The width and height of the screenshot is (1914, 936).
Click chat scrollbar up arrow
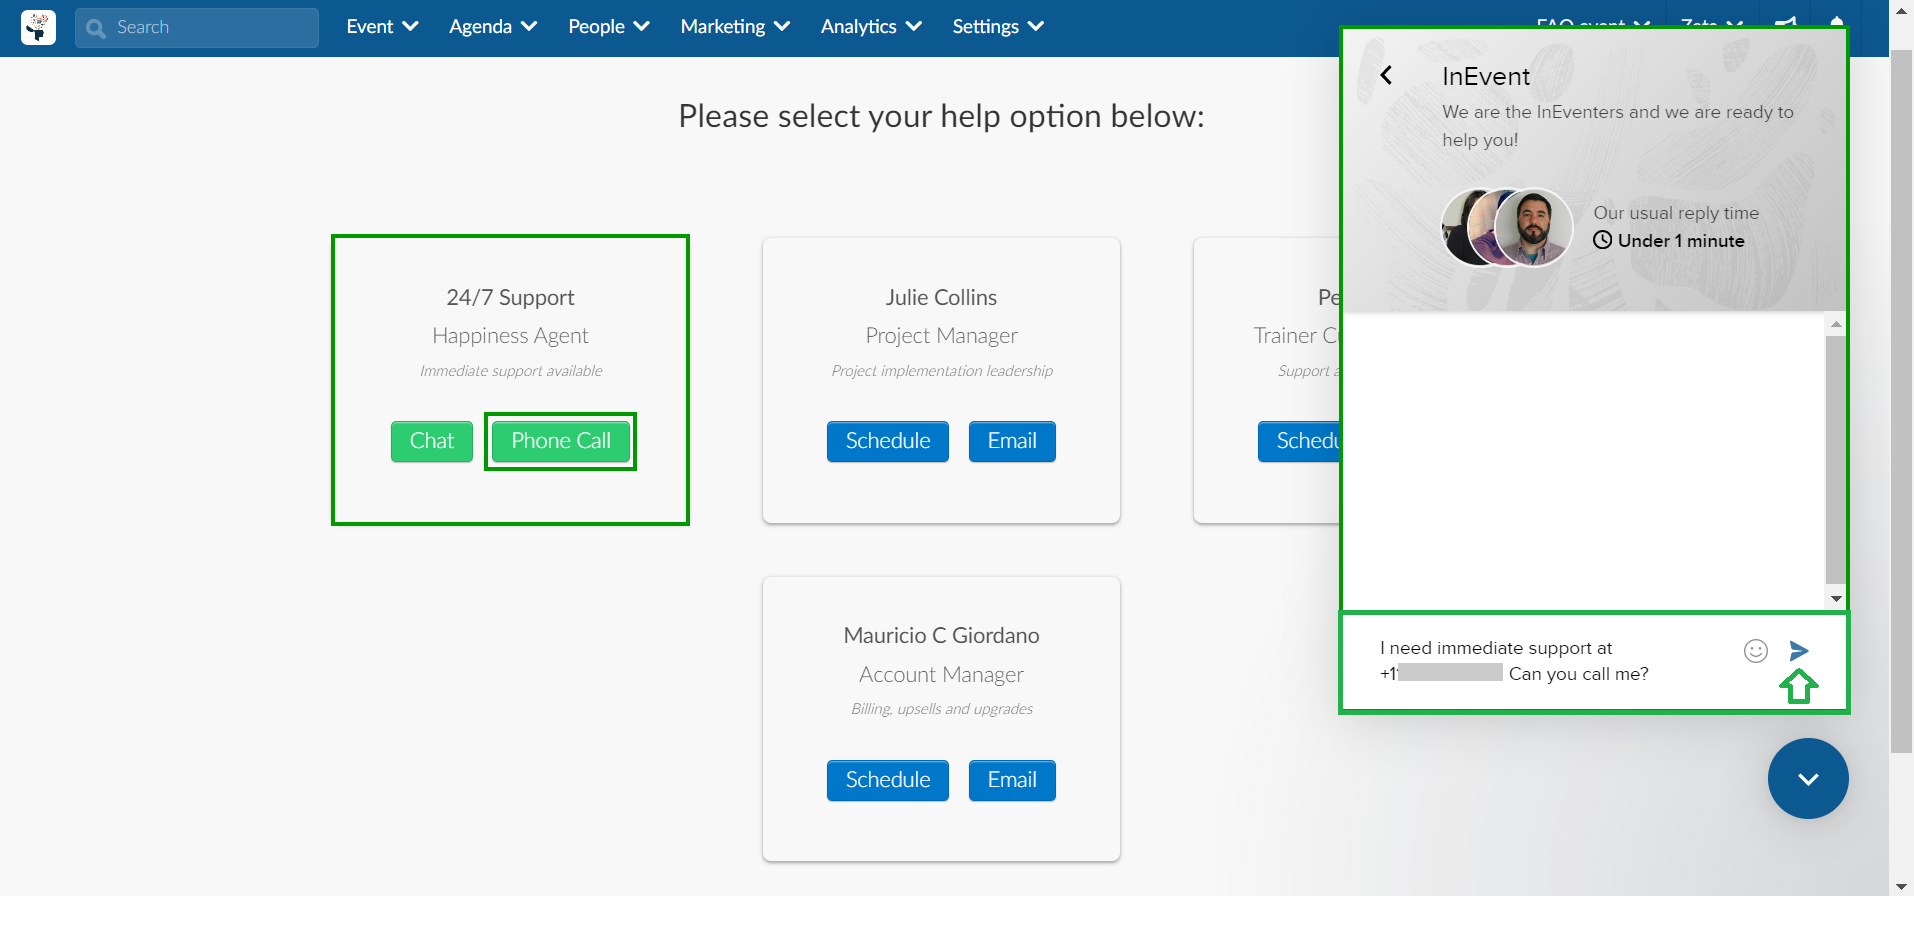pyautogui.click(x=1836, y=324)
